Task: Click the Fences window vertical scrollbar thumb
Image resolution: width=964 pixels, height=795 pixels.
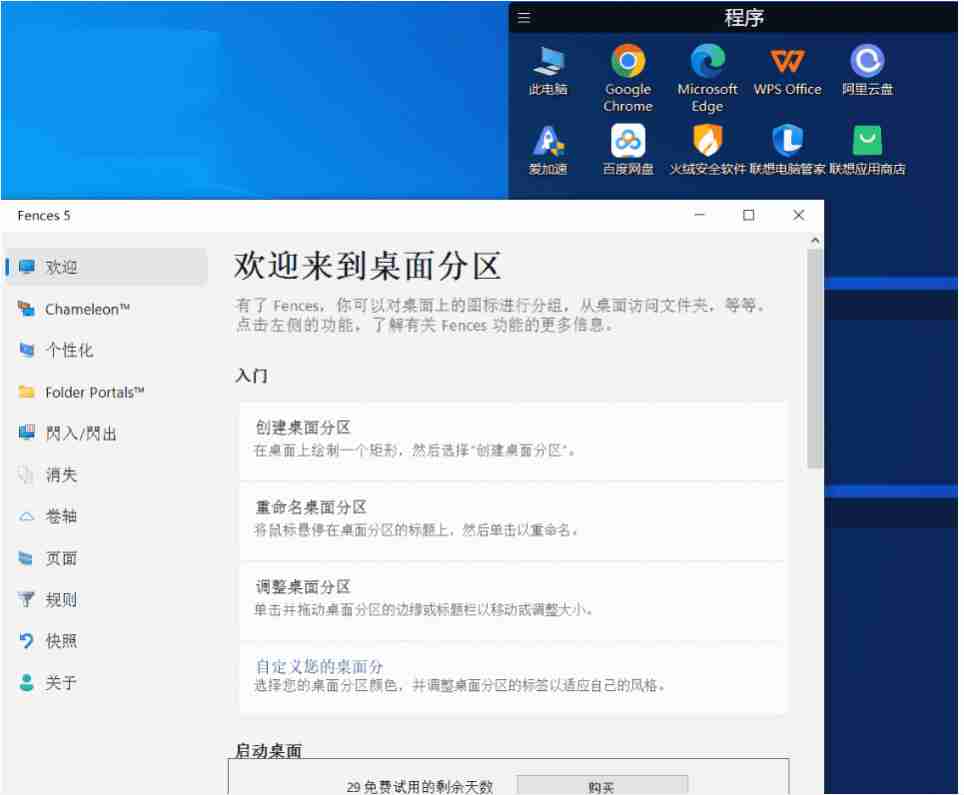Action: [x=815, y=359]
